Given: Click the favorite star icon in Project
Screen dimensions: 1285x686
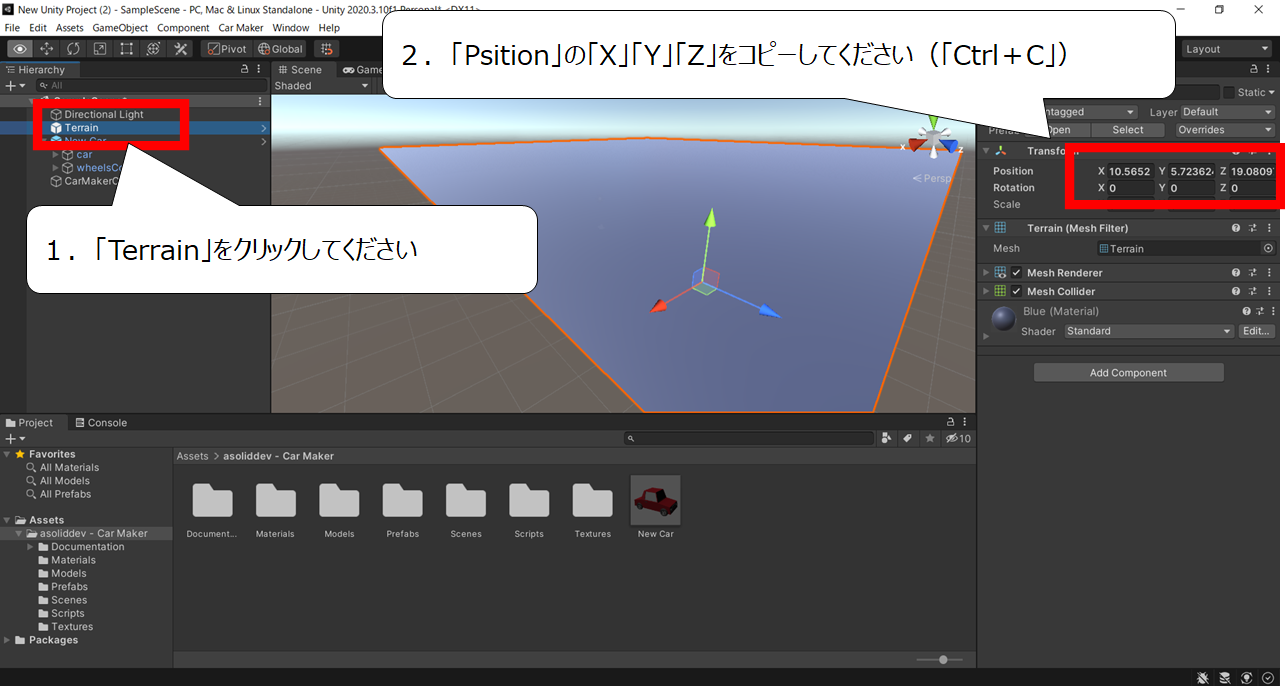Looking at the screenshot, I should click(x=930, y=438).
